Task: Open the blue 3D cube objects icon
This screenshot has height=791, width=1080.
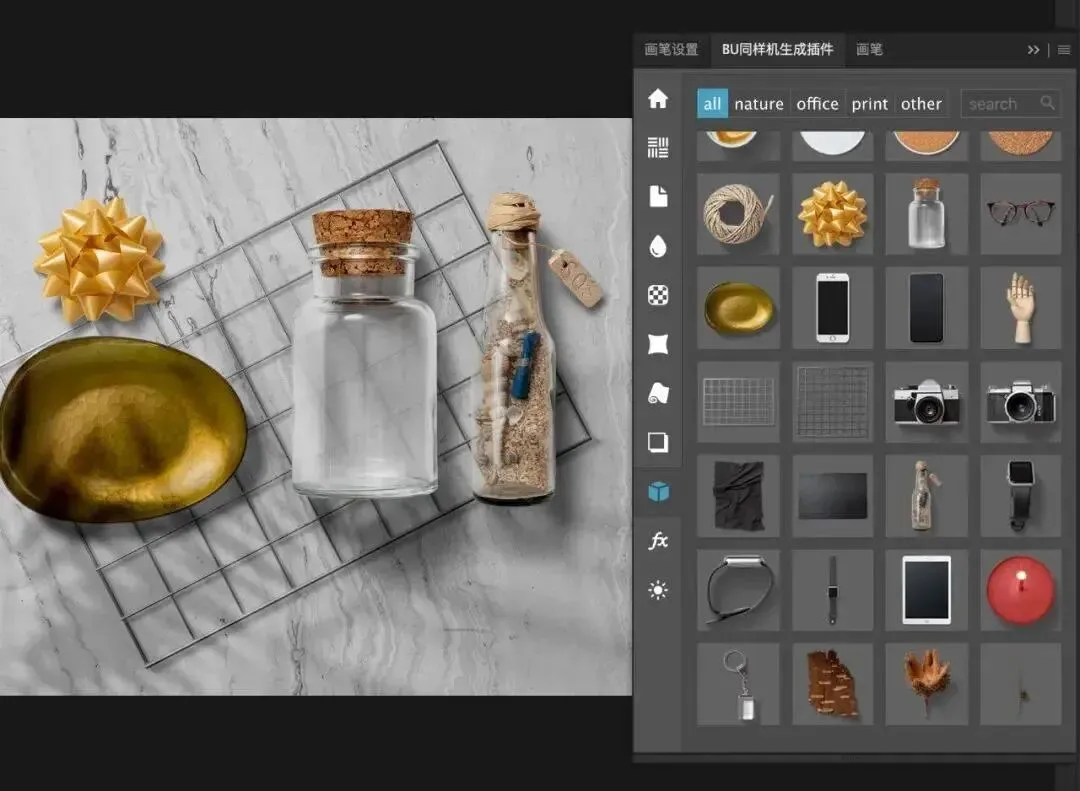Action: tap(658, 492)
